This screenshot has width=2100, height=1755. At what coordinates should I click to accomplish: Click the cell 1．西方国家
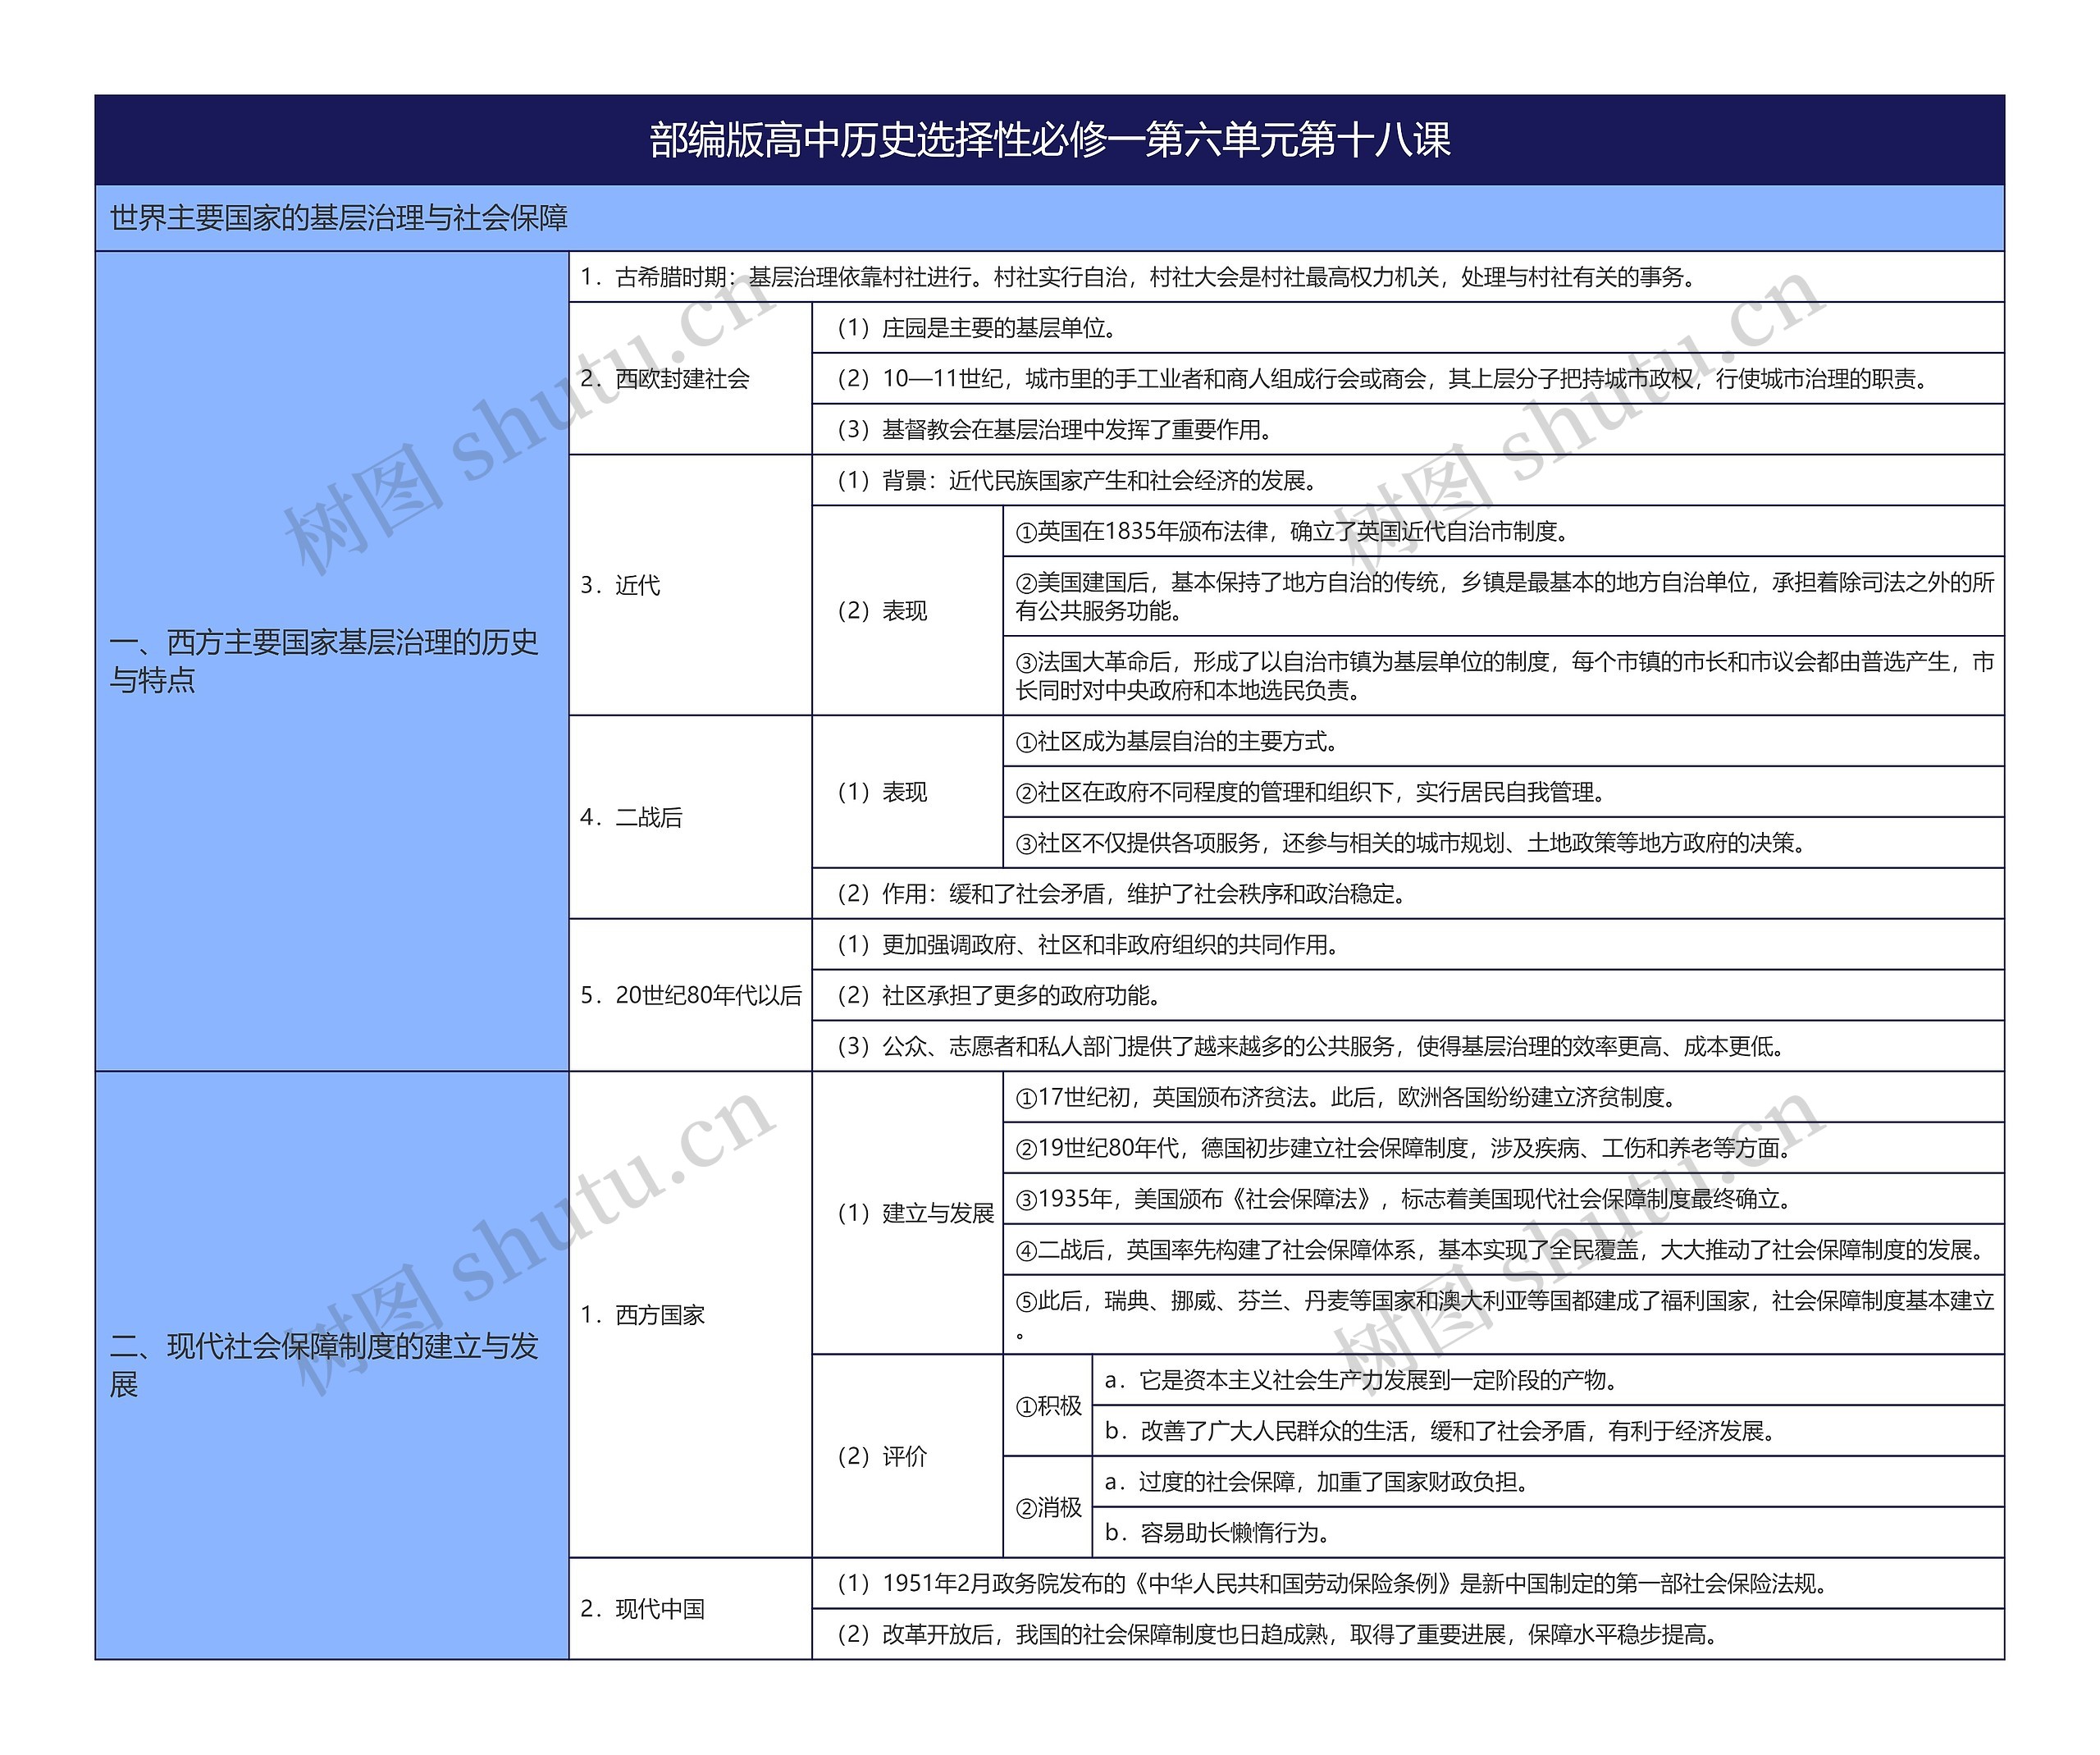click(x=691, y=1315)
